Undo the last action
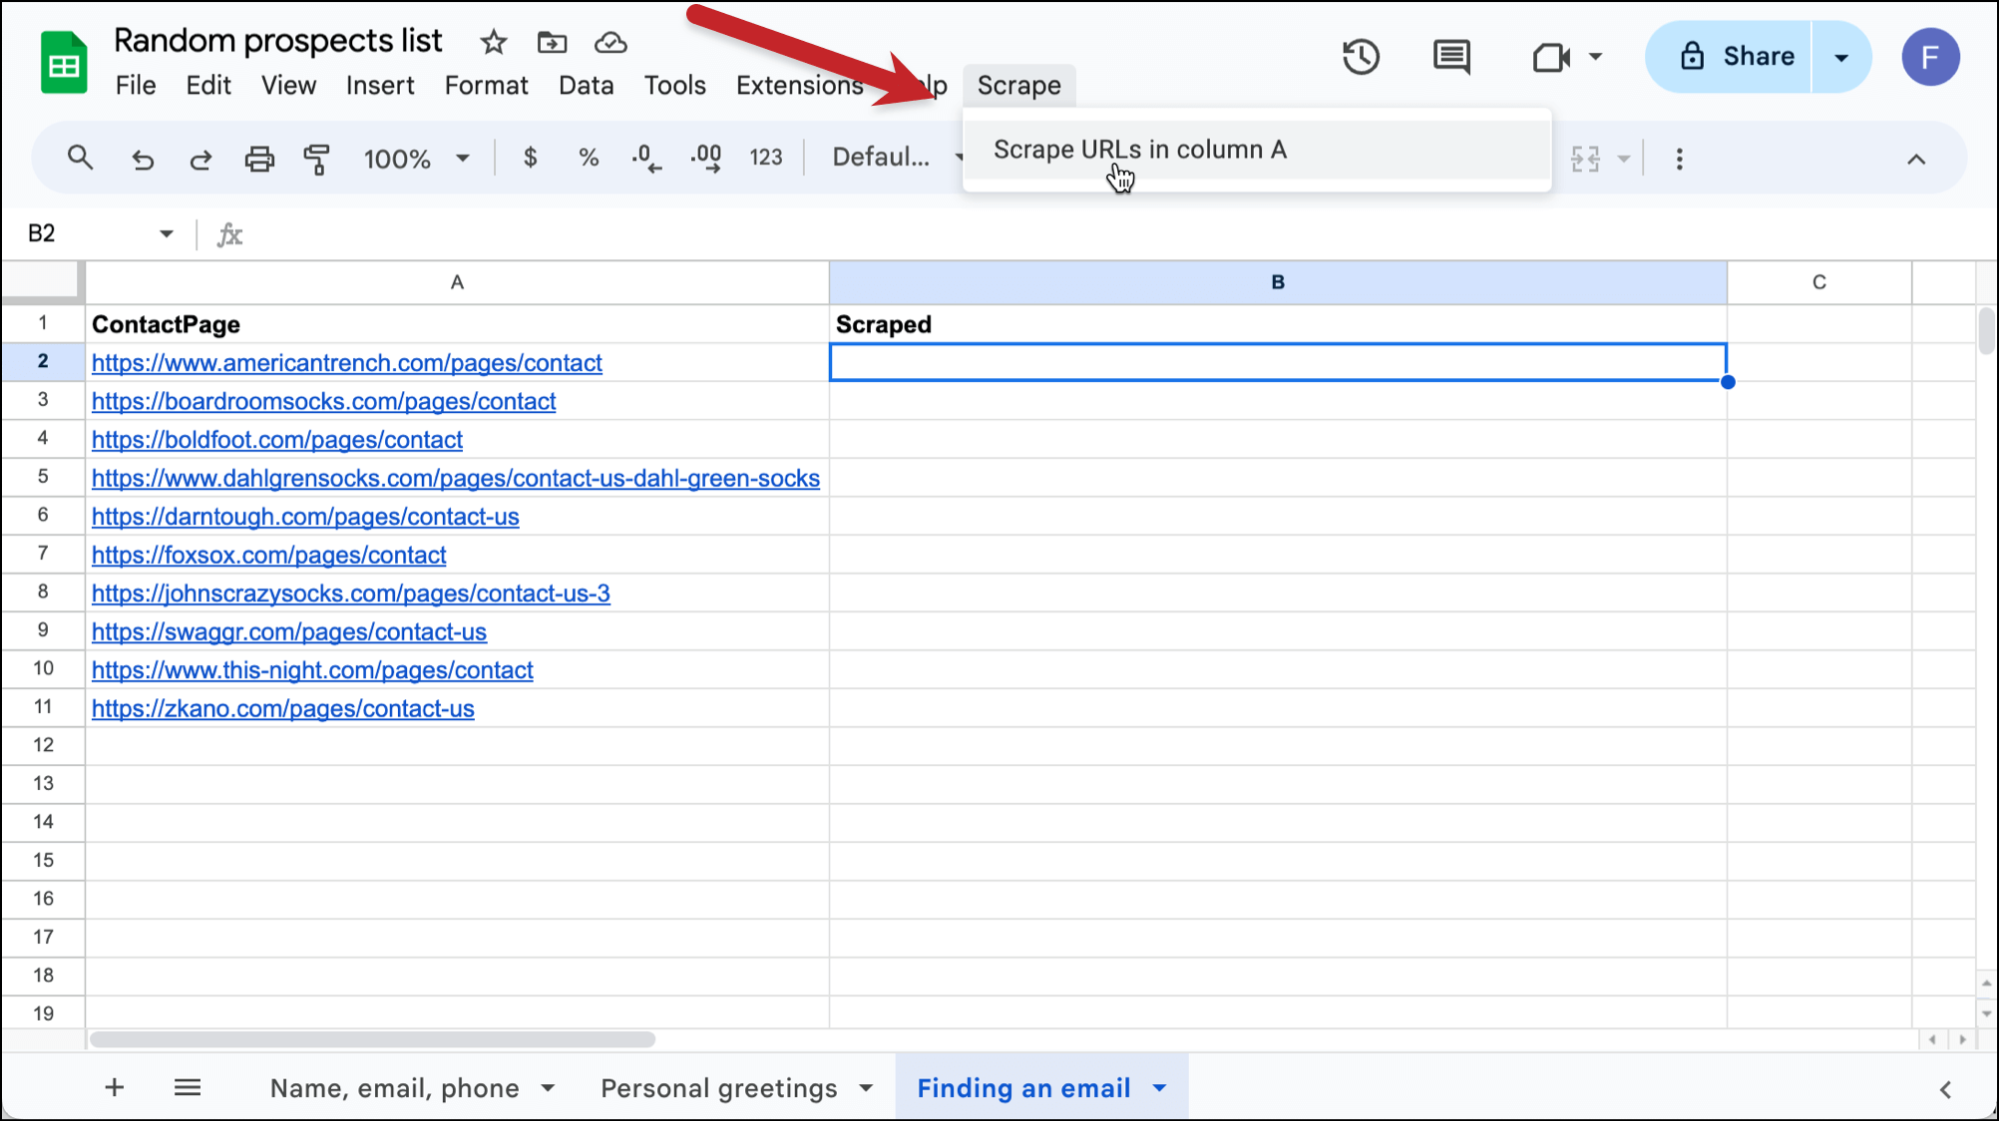The height and width of the screenshot is (1122, 1999). click(142, 159)
